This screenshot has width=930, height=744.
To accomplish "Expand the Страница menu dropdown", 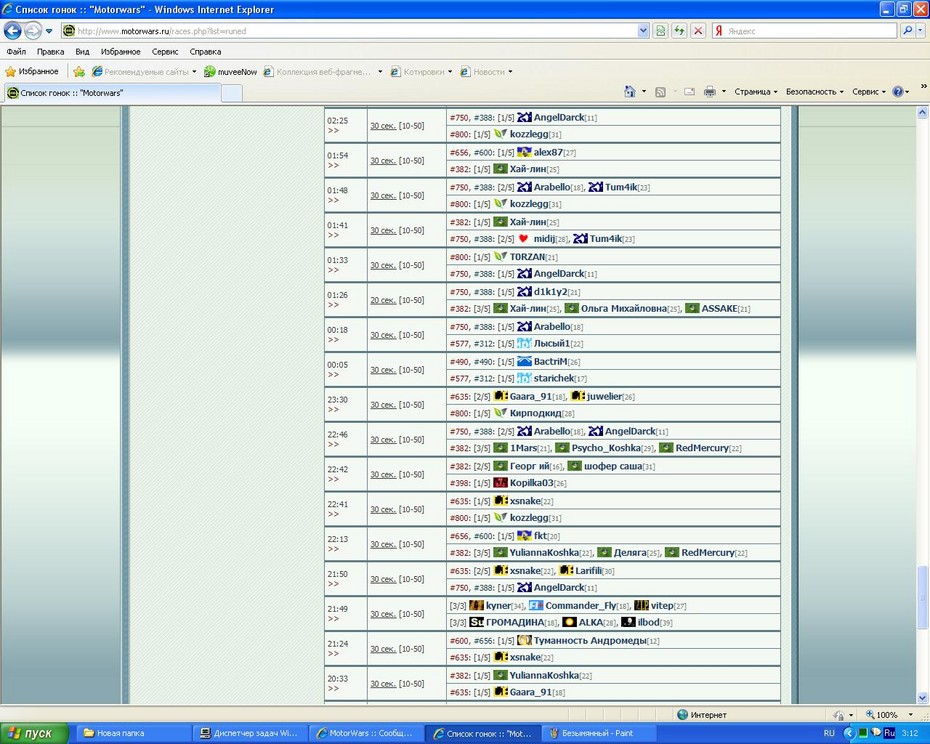I will (756, 92).
